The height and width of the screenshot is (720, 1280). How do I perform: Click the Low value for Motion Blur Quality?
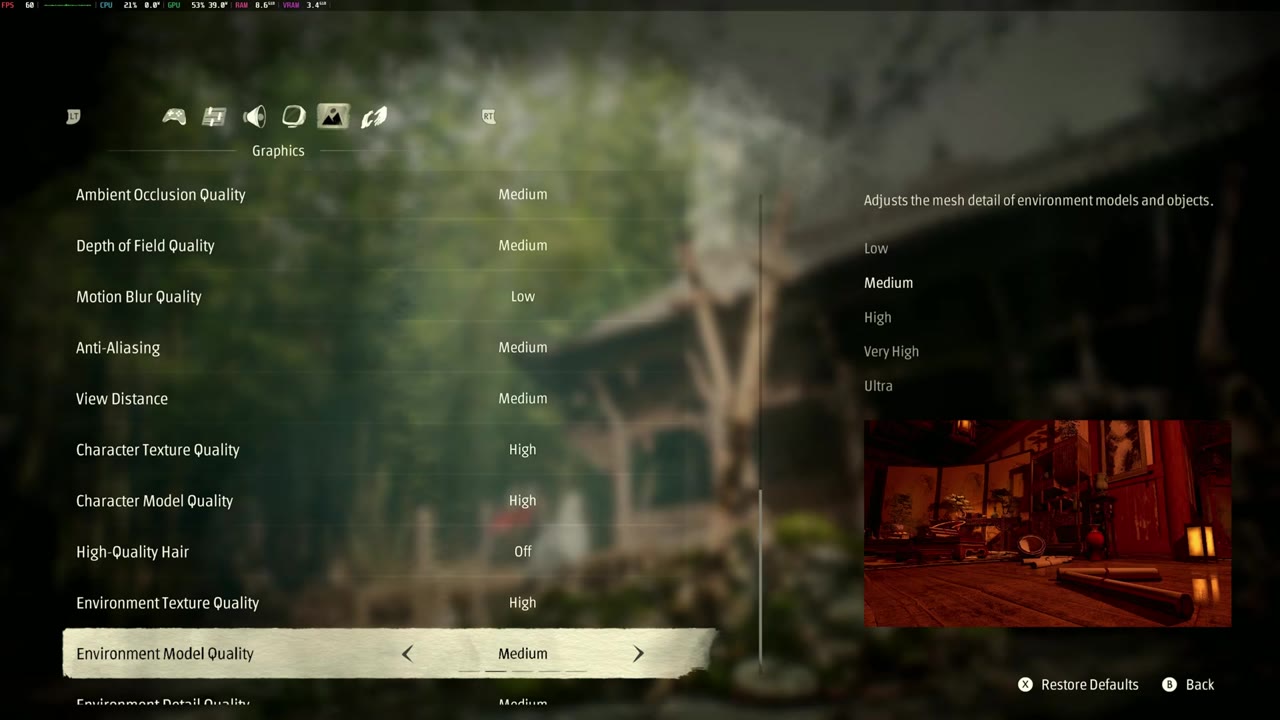click(523, 297)
